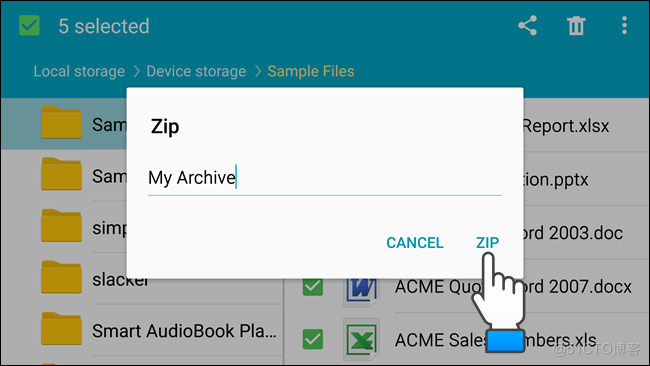The width and height of the screenshot is (650, 366).
Task: Click the folder icon beside simp entry
Action: point(61,225)
